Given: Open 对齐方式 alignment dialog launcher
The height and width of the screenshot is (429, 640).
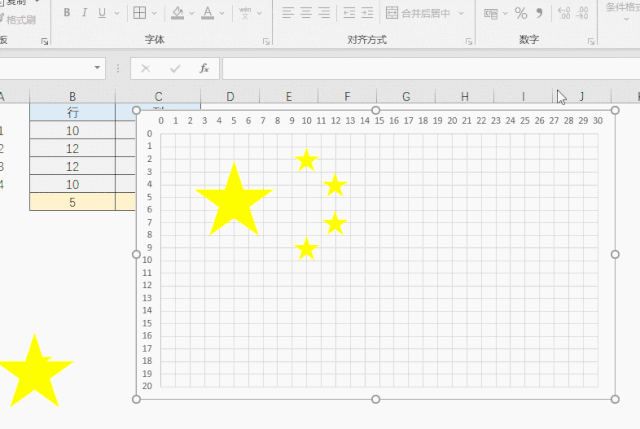Looking at the screenshot, I should [x=469, y=42].
